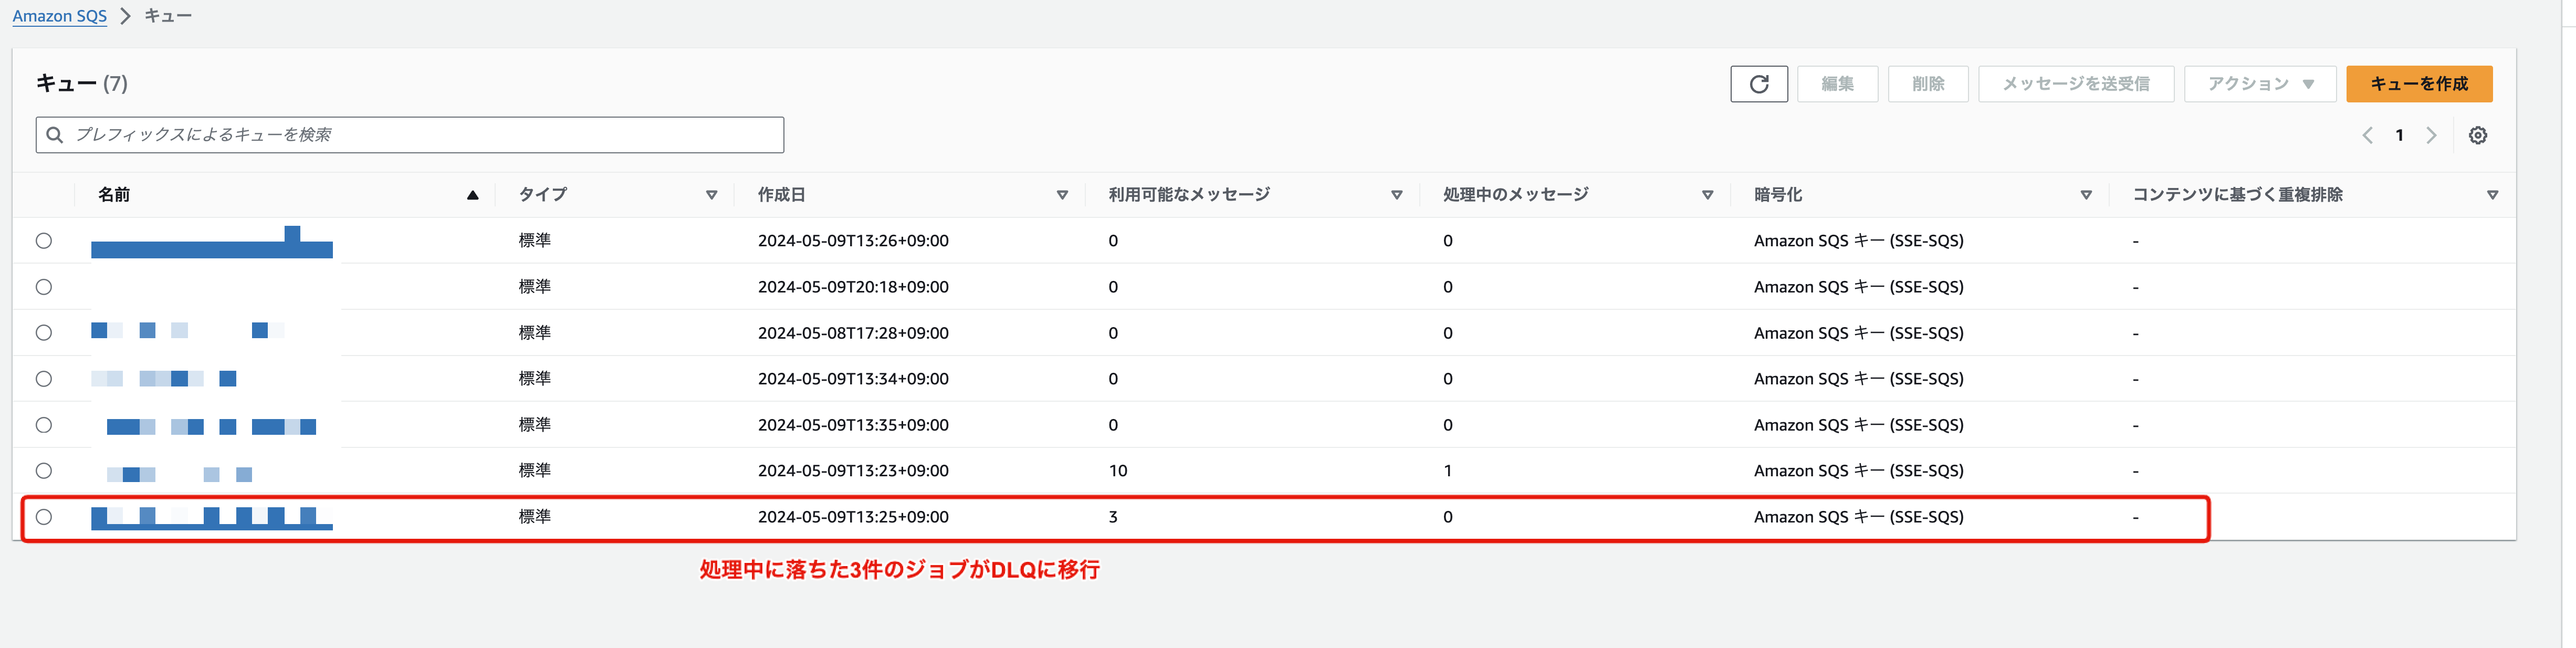Select the DLQ queue with 3 messages
Viewport: 2576px width, 648px height.
pyautogui.click(x=44, y=517)
